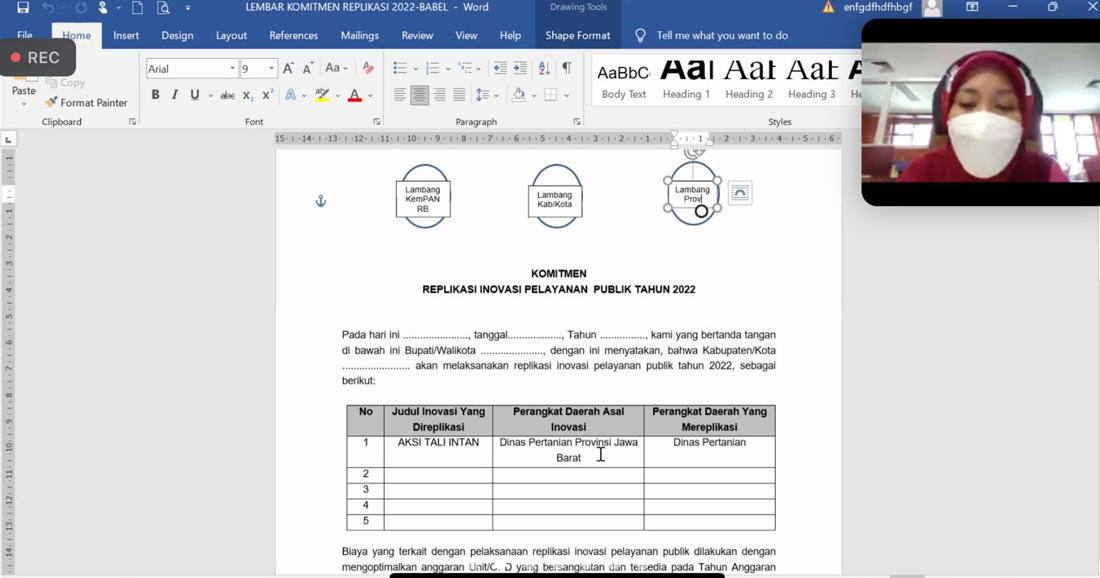This screenshot has width=1100, height=578.
Task: Toggle Touch/Mouse mode icon
Action: pos(103,8)
